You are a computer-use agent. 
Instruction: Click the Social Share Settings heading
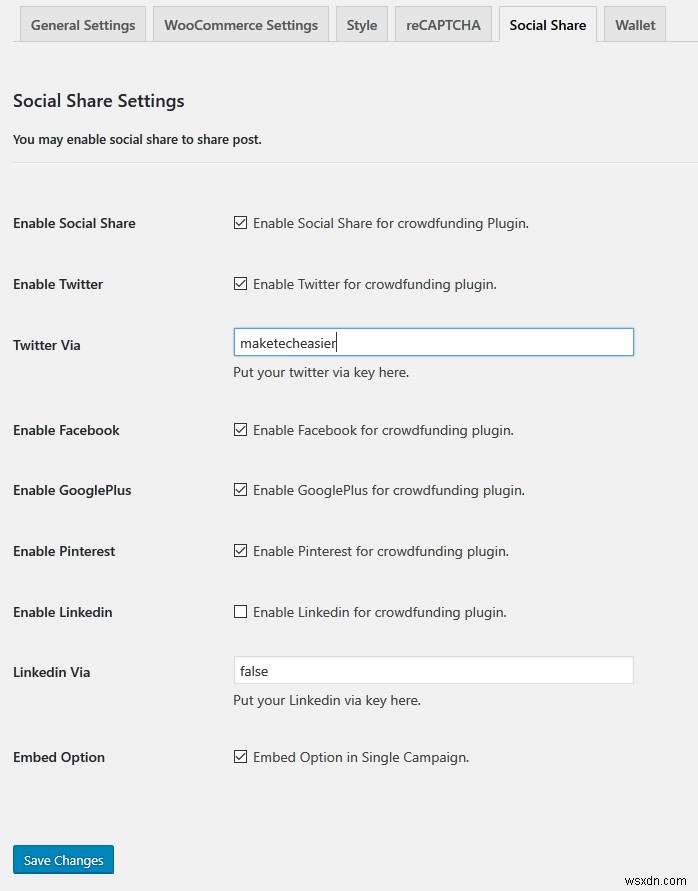98,101
